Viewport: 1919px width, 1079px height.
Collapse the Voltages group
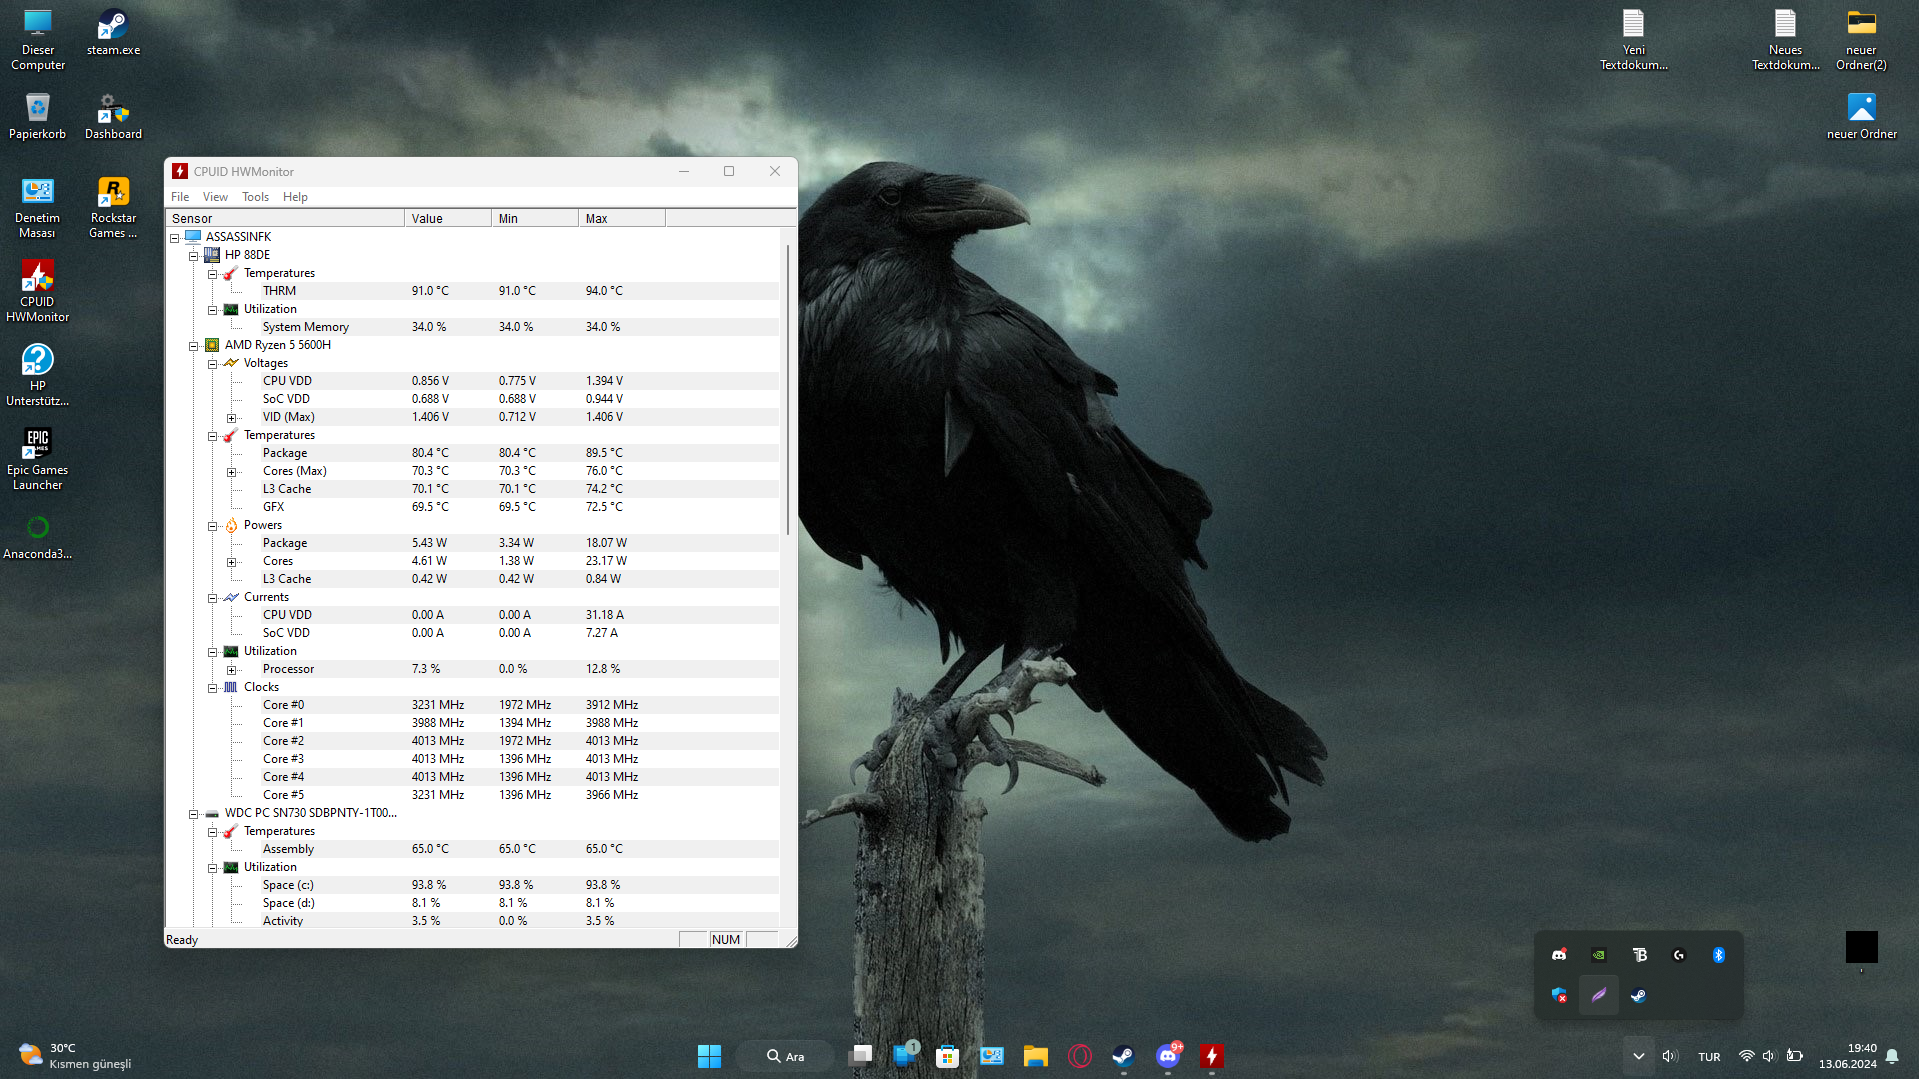pos(212,364)
